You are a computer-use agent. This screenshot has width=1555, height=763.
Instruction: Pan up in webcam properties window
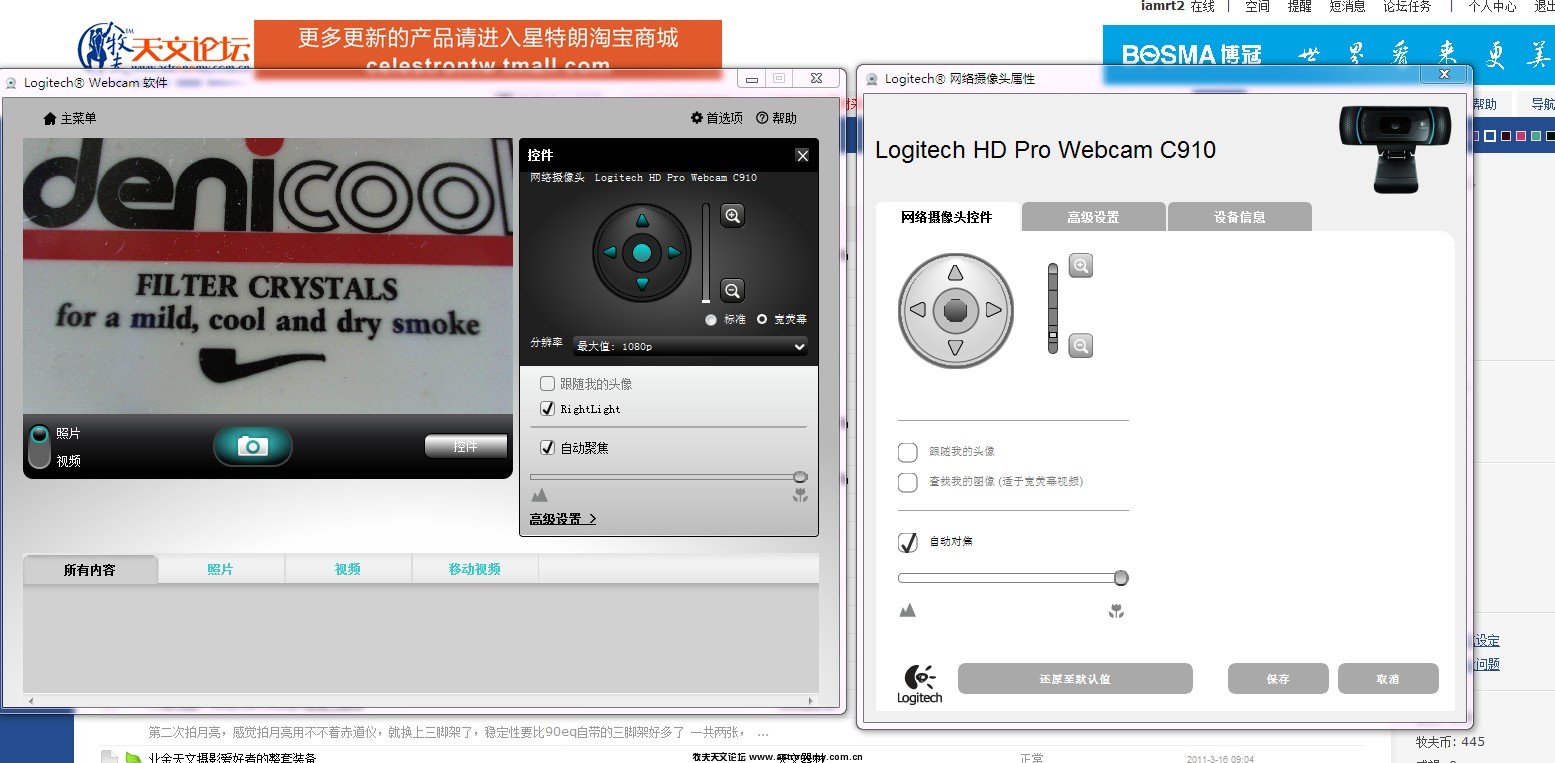point(955,273)
